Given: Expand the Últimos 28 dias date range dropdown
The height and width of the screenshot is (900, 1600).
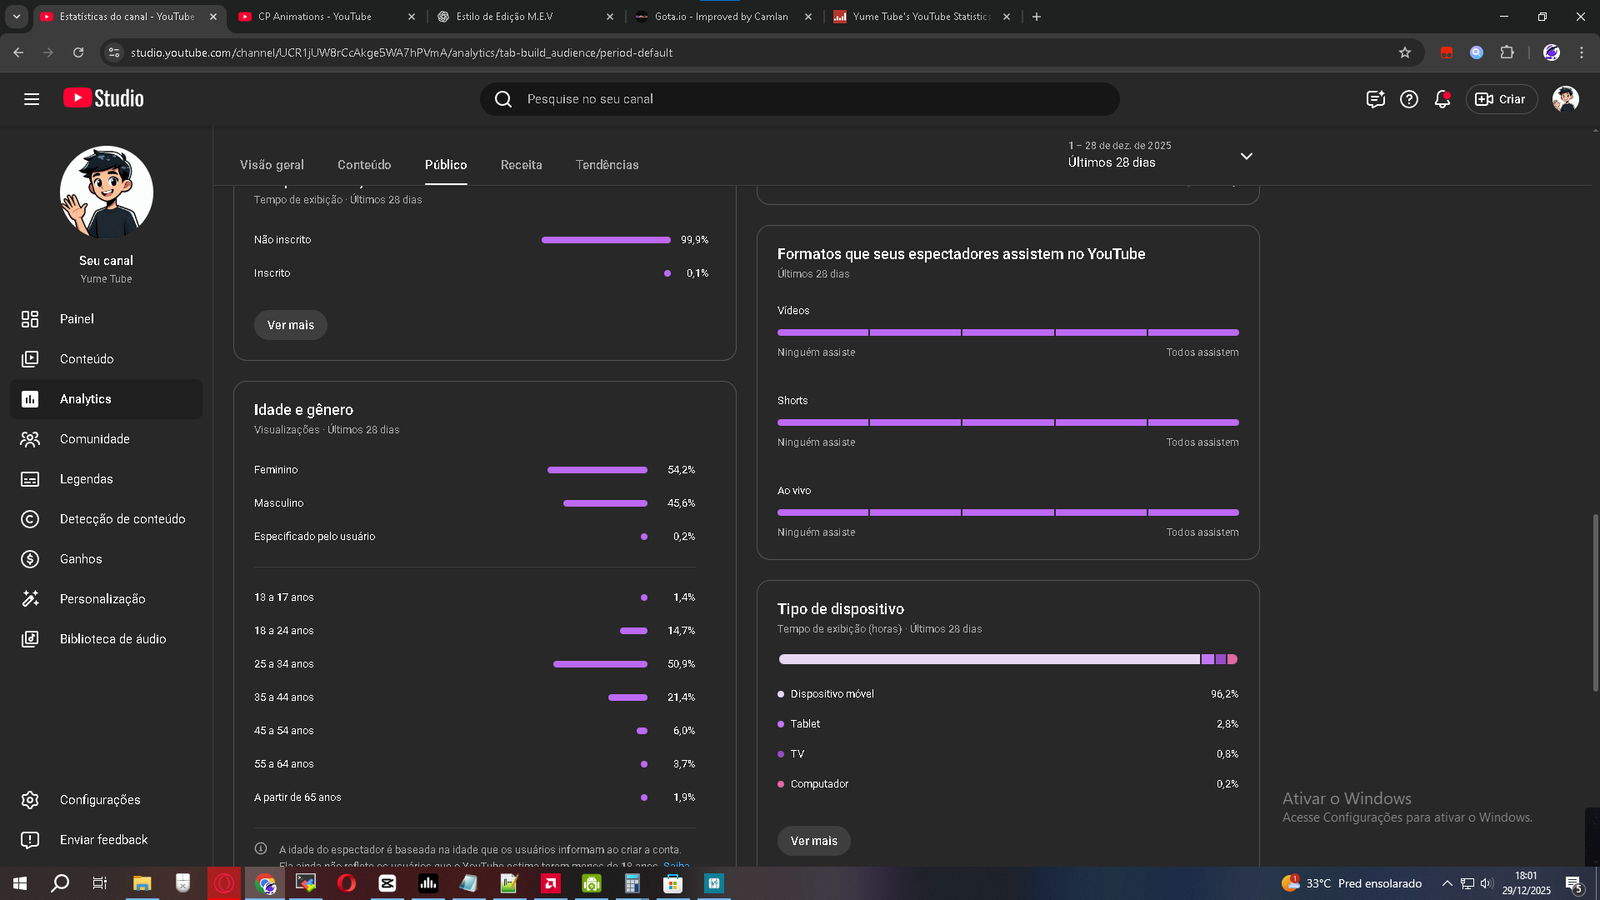Looking at the screenshot, I should (1246, 156).
